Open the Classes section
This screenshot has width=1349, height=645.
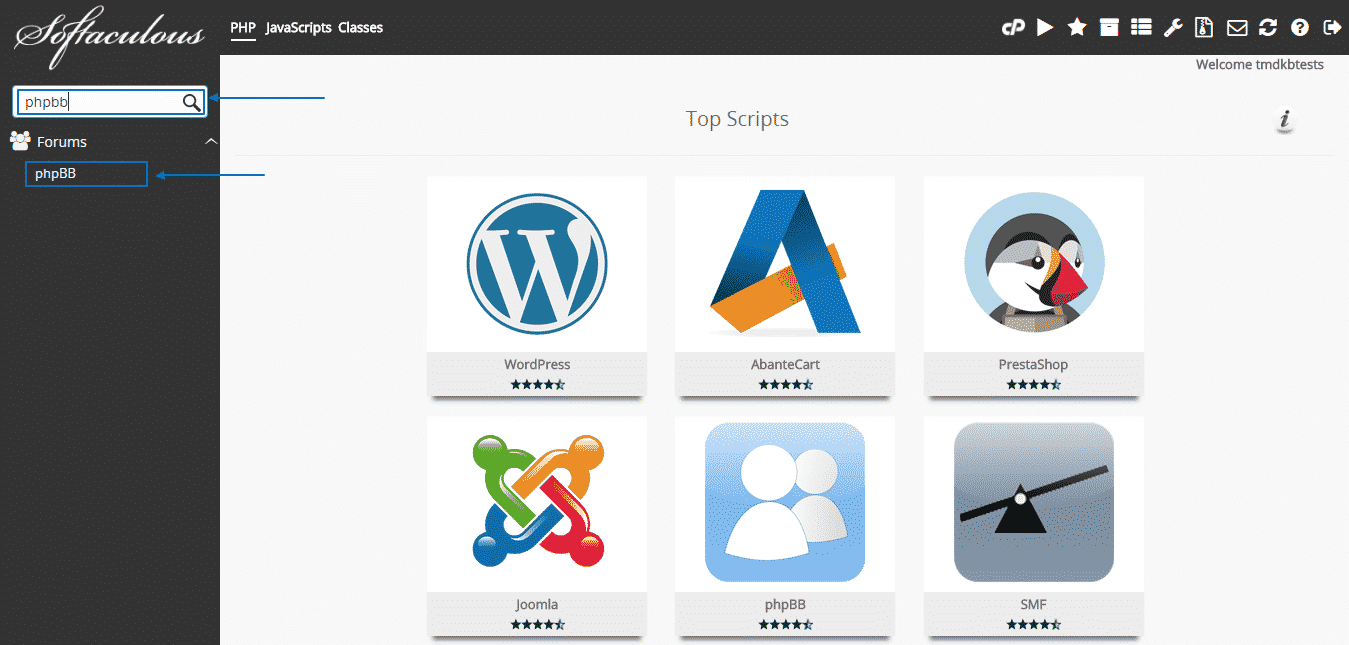360,27
